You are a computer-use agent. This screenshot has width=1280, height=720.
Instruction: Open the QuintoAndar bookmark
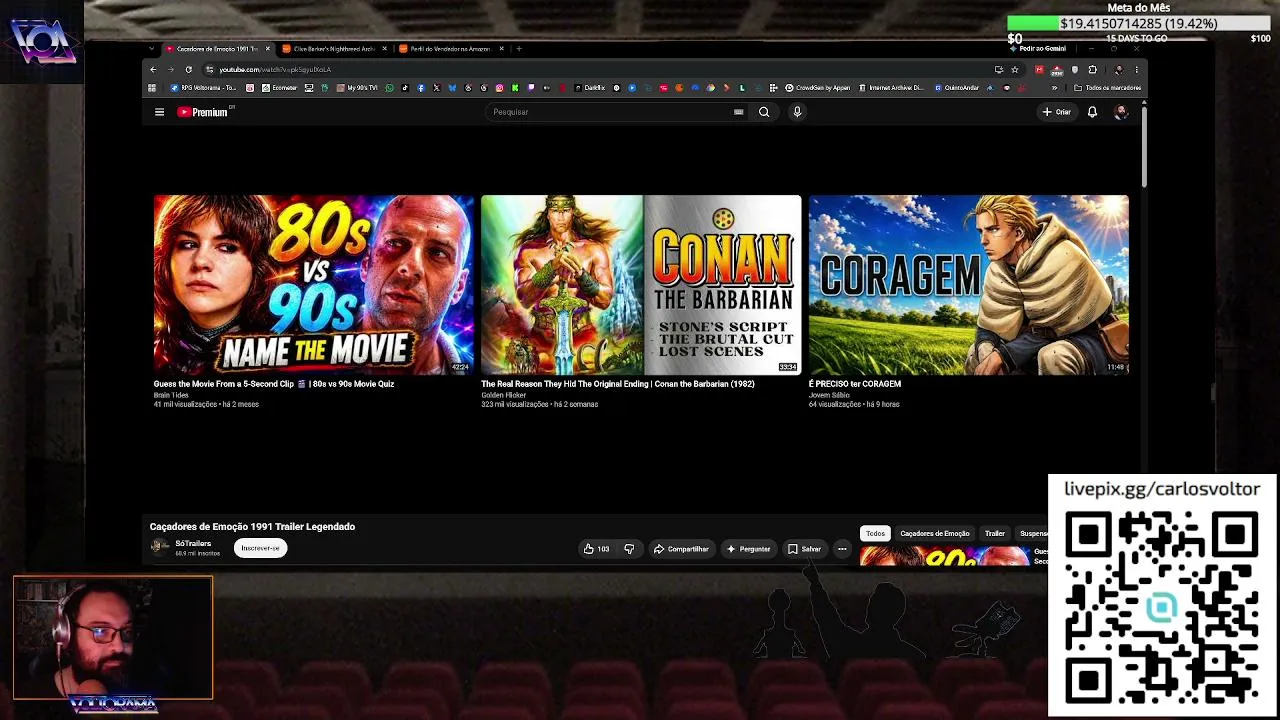pos(957,88)
